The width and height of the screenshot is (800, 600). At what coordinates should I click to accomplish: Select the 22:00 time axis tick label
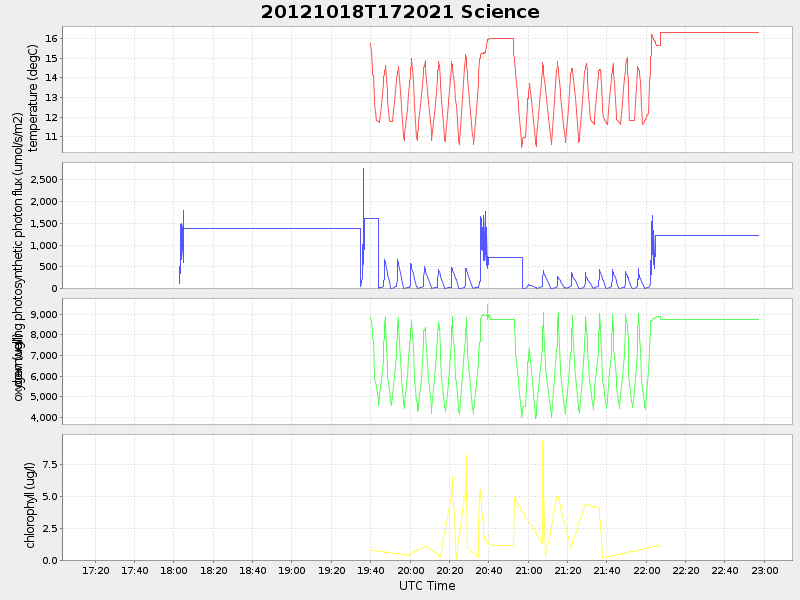point(647,571)
